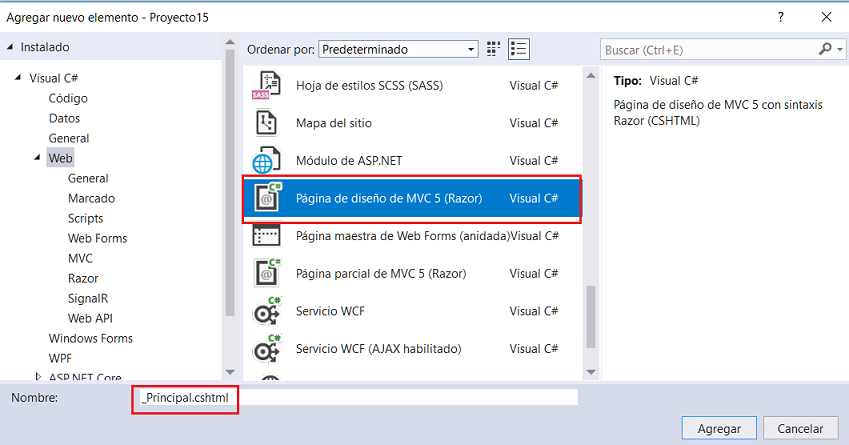Collapse the Web tree node
Screen dimensions: 849x445
(x=37, y=158)
